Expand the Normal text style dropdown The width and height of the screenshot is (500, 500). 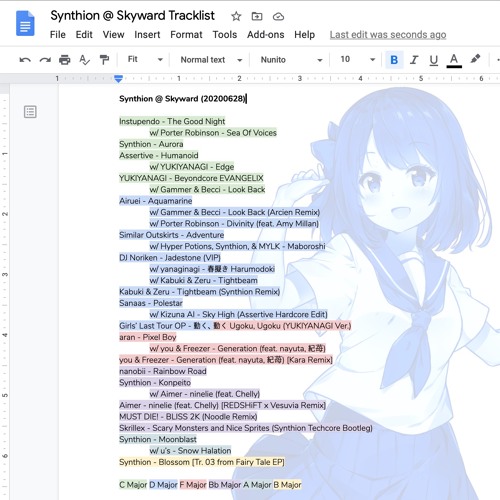211,60
